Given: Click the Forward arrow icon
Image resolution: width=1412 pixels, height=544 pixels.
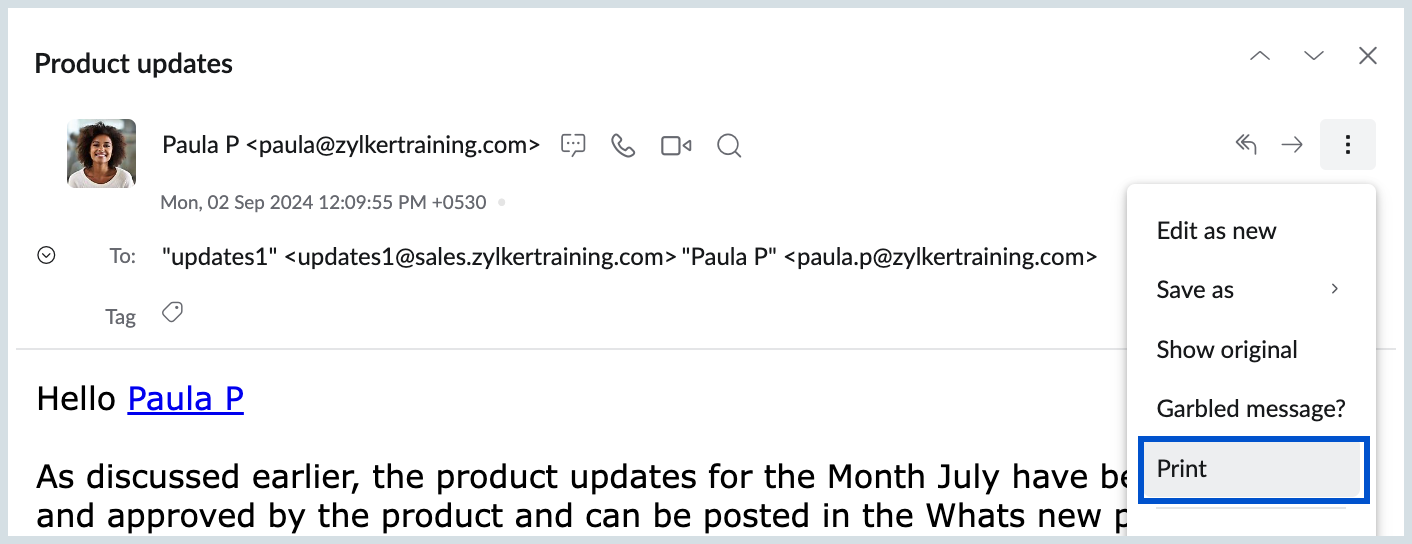Looking at the screenshot, I should click(1293, 145).
